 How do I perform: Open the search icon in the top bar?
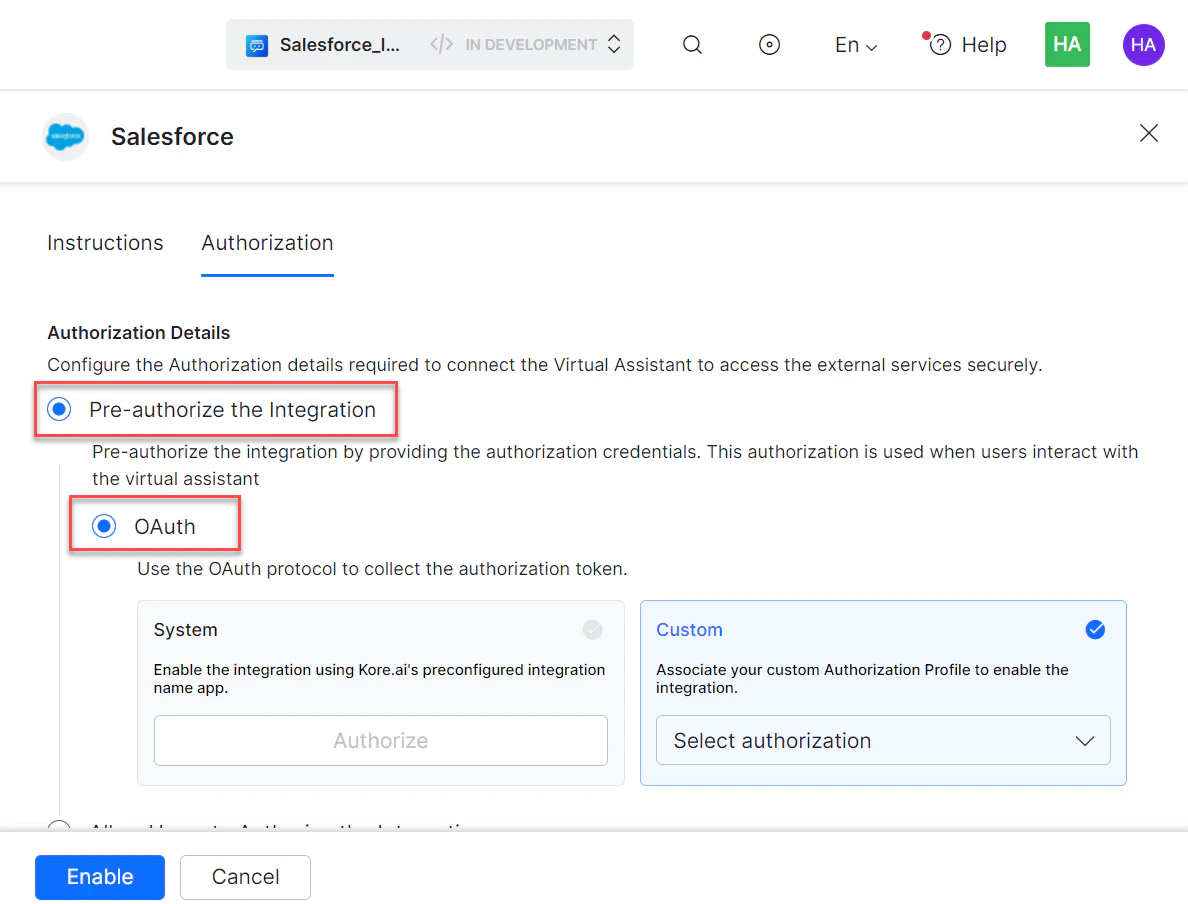click(x=692, y=44)
